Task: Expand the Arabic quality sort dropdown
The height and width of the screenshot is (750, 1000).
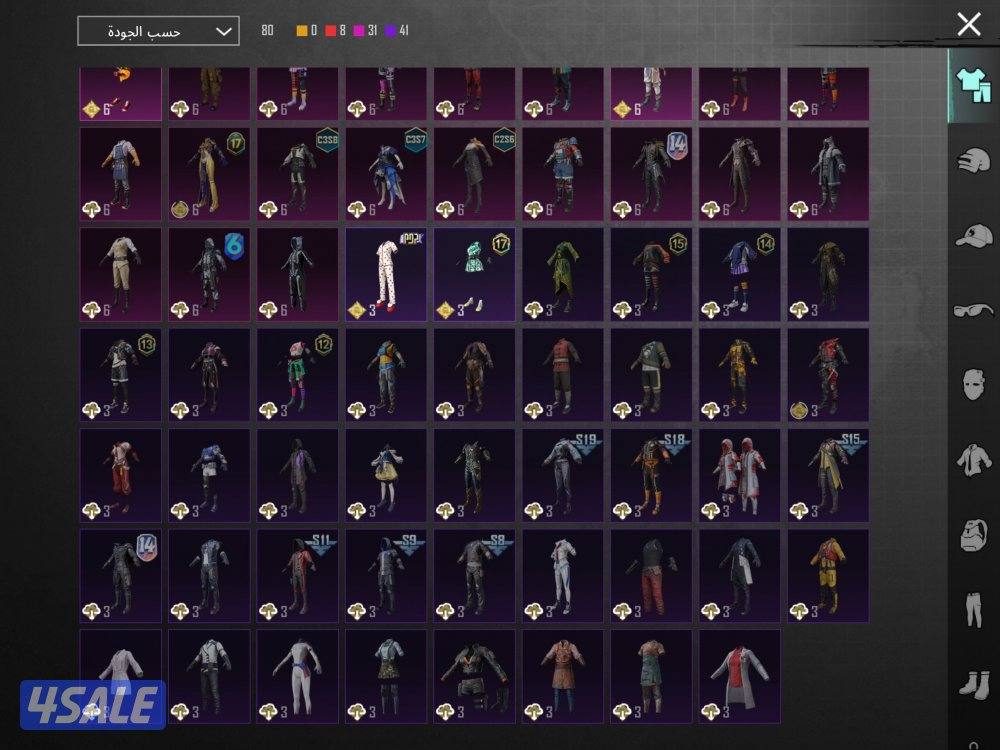Action: point(158,31)
